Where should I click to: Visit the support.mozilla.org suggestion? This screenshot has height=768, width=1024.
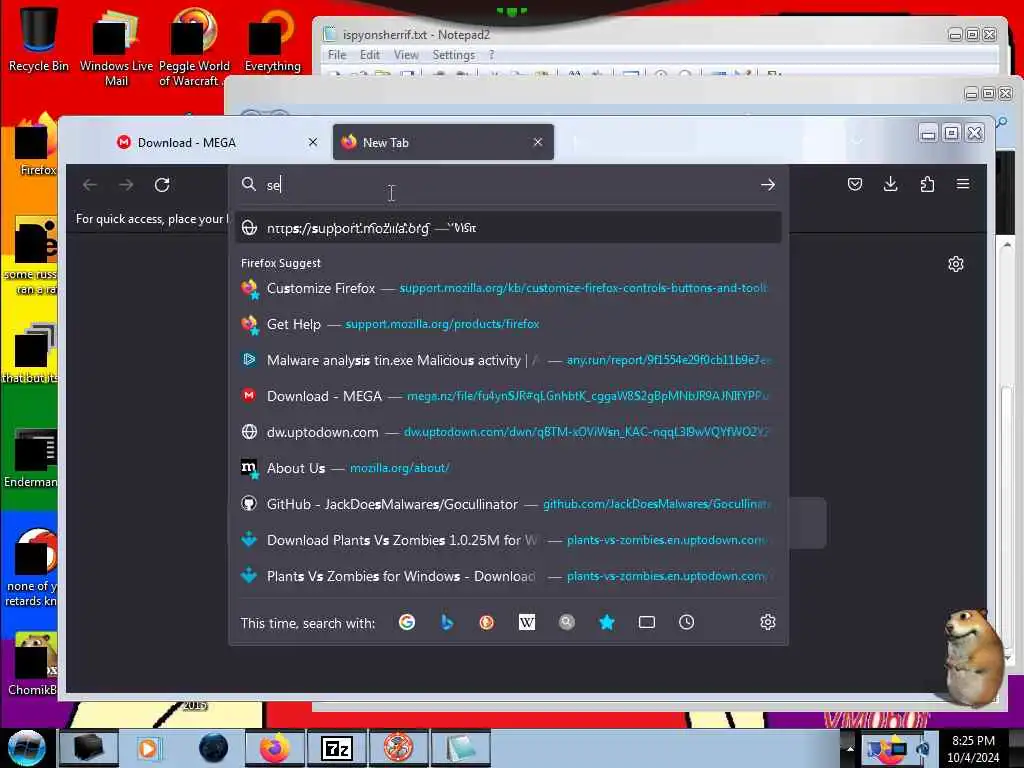(x=508, y=228)
